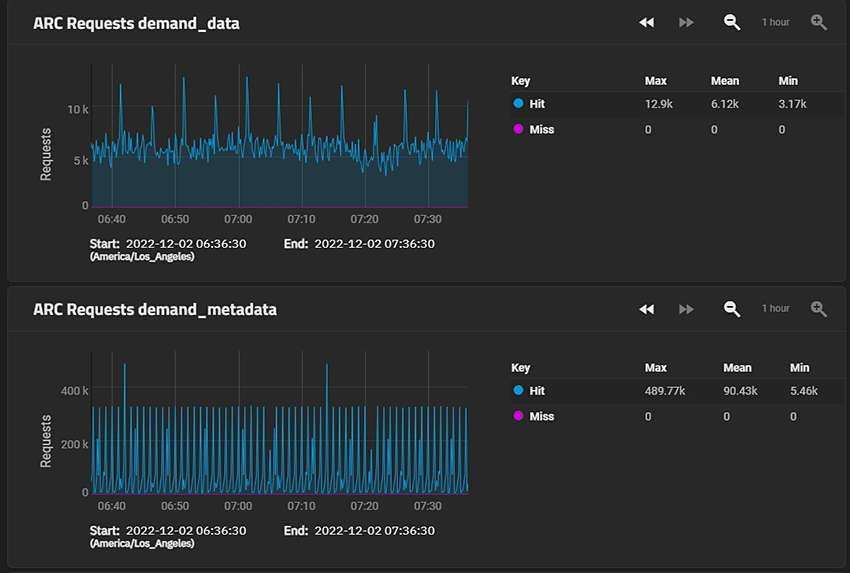The width and height of the screenshot is (850, 573).
Task: Select the Hit row in demand_data legend
Action: click(x=677, y=104)
